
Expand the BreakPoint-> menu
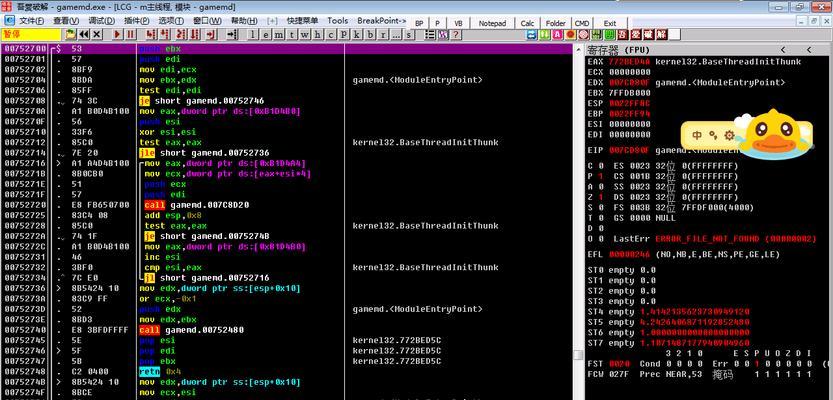click(x=381, y=21)
